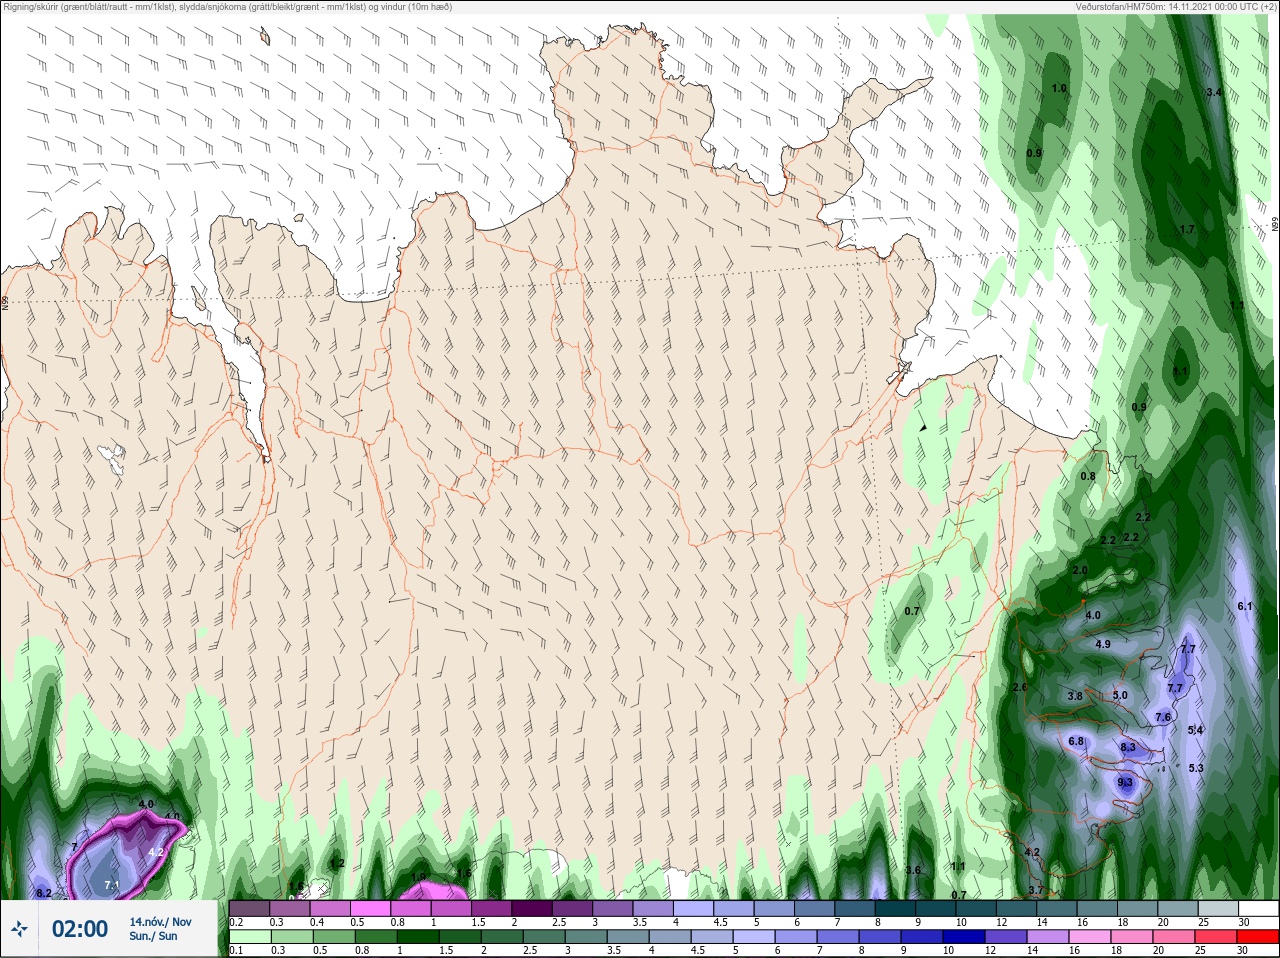Click the 5.4 precipitation value on the map
This screenshot has width=1280, height=958.
tap(1195, 730)
